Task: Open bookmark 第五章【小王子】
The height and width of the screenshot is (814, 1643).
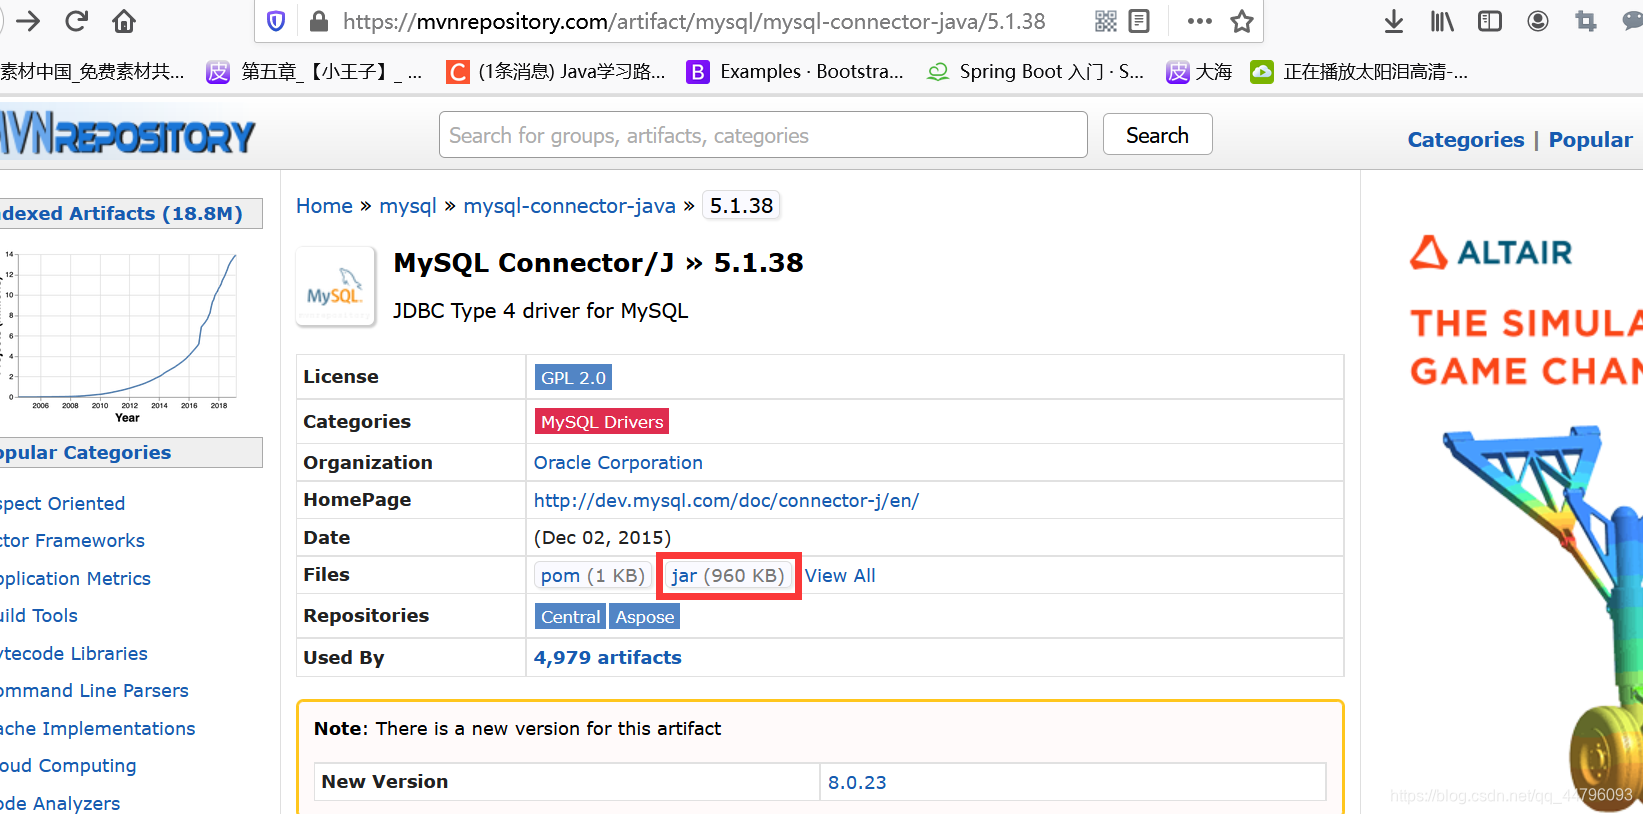Action: tap(314, 72)
